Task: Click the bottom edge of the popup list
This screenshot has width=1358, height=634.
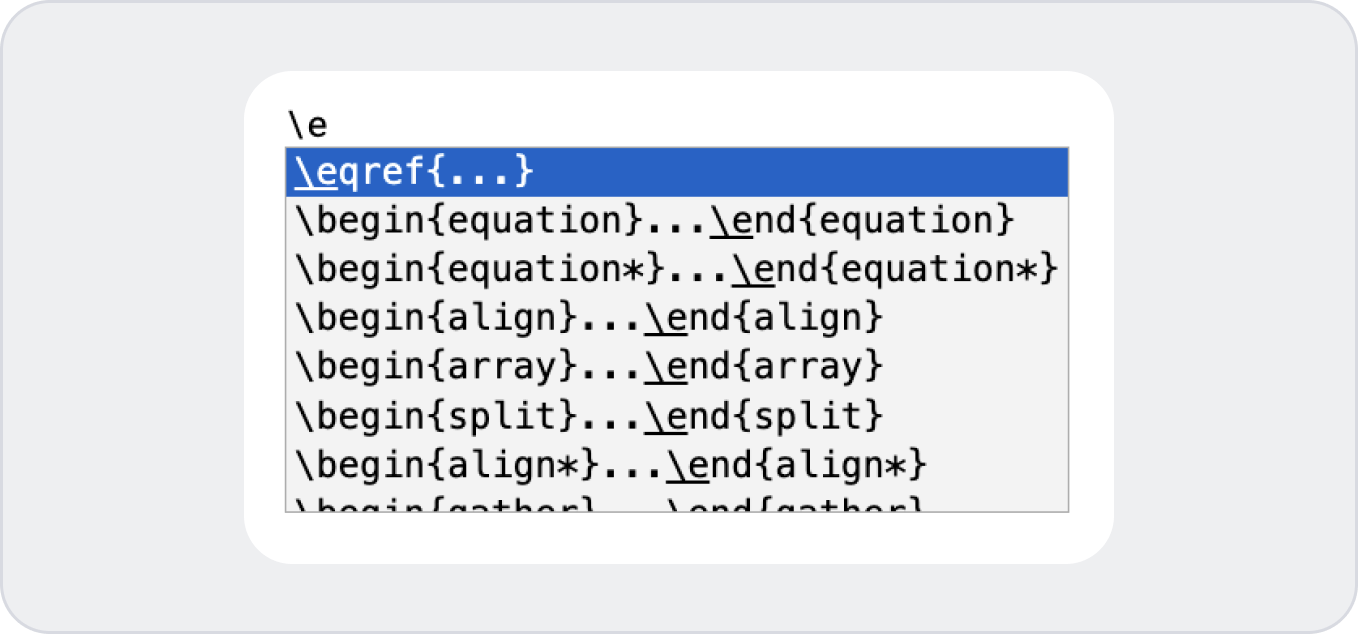Action: (675, 510)
